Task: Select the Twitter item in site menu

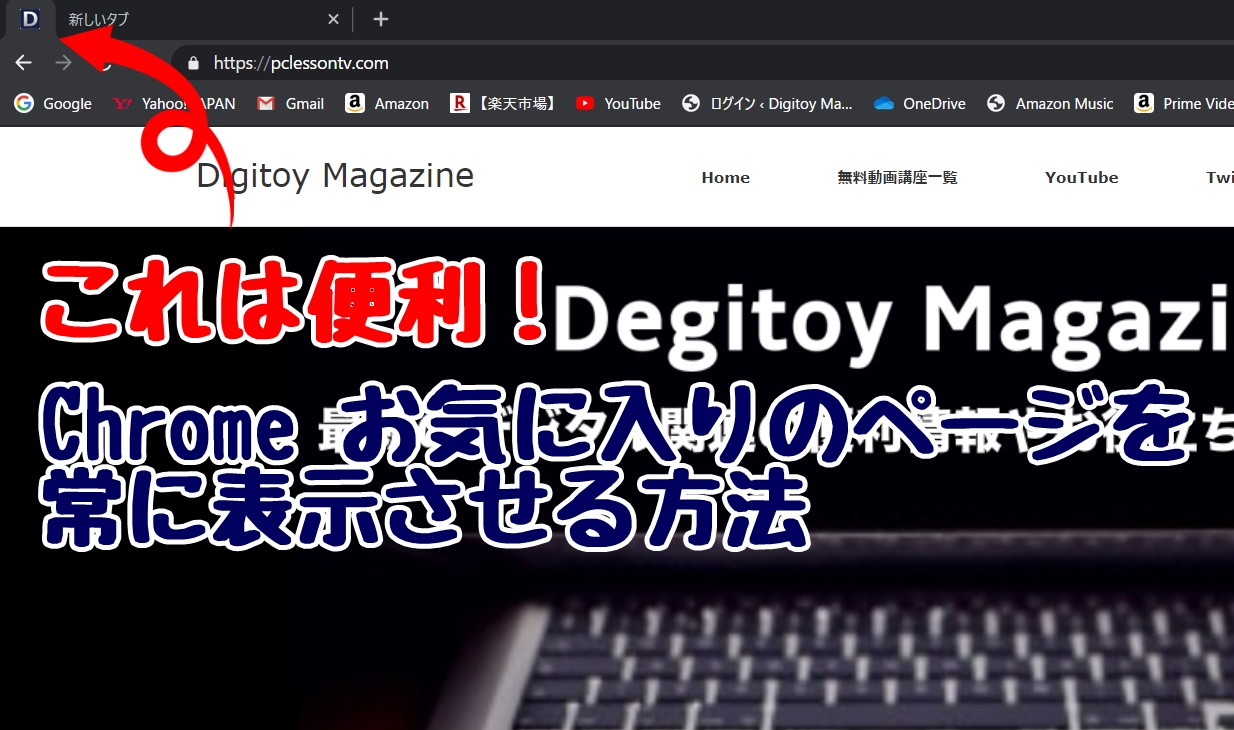Action: (1219, 177)
